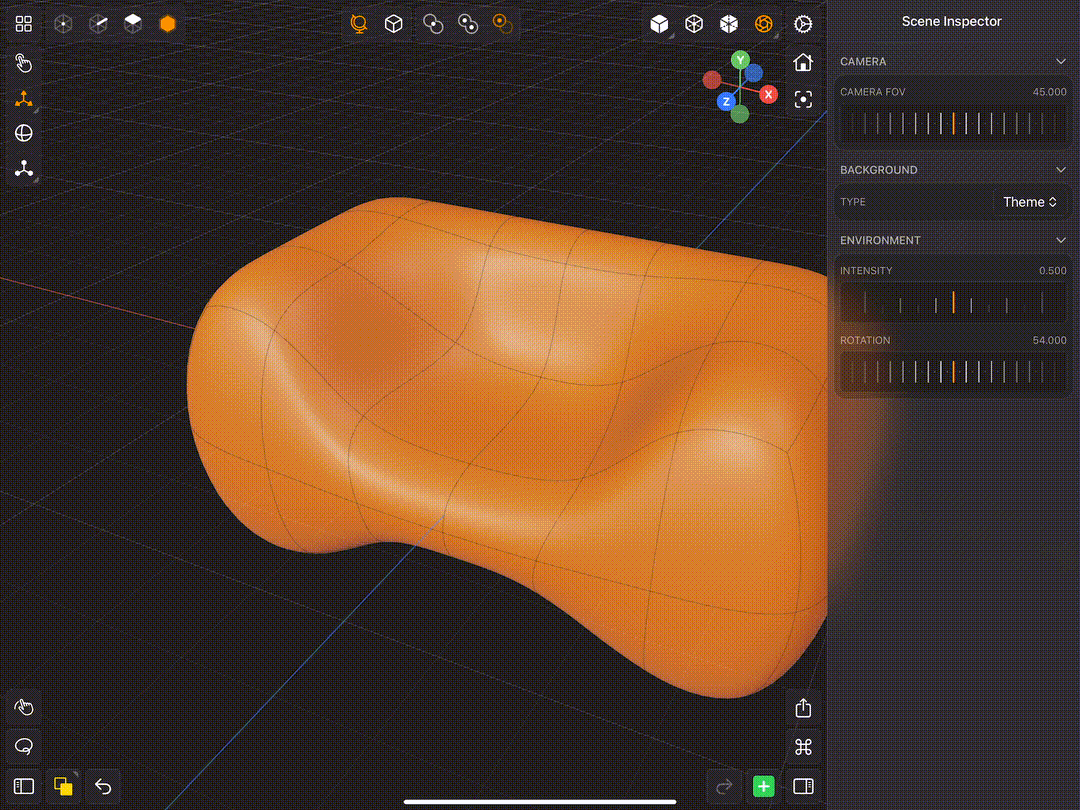Click the wireframe cube icon in center toolbar

(x=393, y=24)
